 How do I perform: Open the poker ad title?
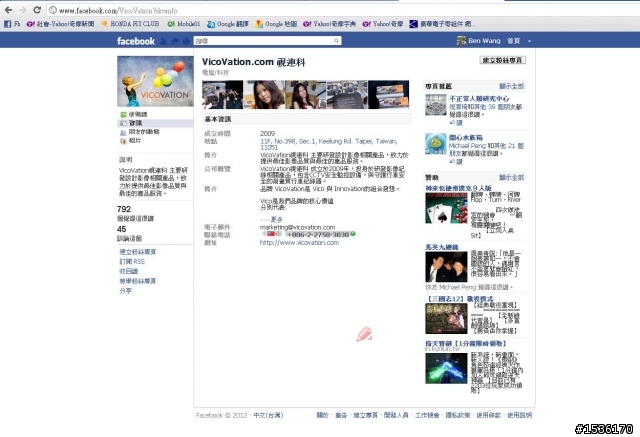(458, 188)
